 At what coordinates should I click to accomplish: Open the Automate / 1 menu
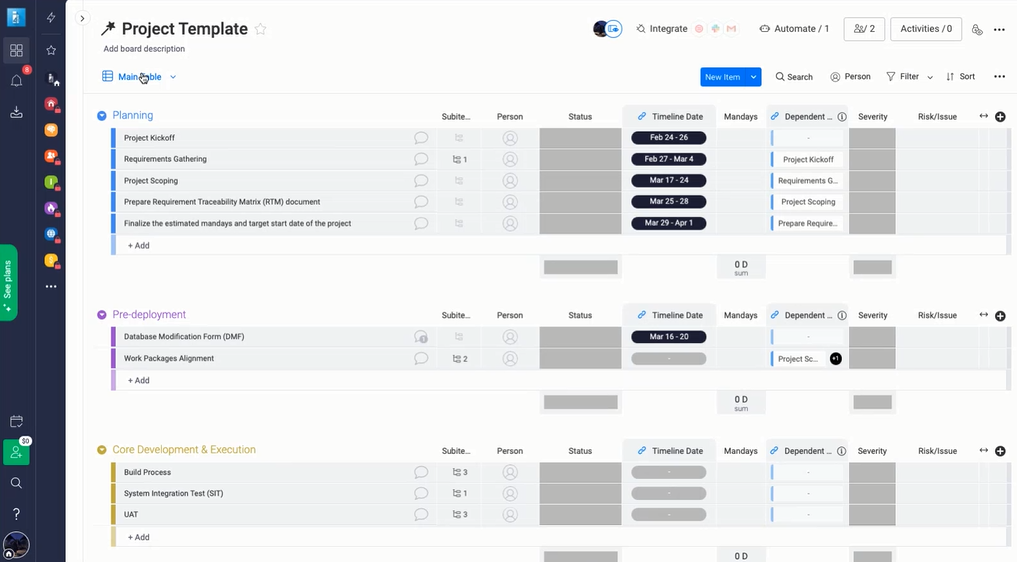(x=794, y=29)
